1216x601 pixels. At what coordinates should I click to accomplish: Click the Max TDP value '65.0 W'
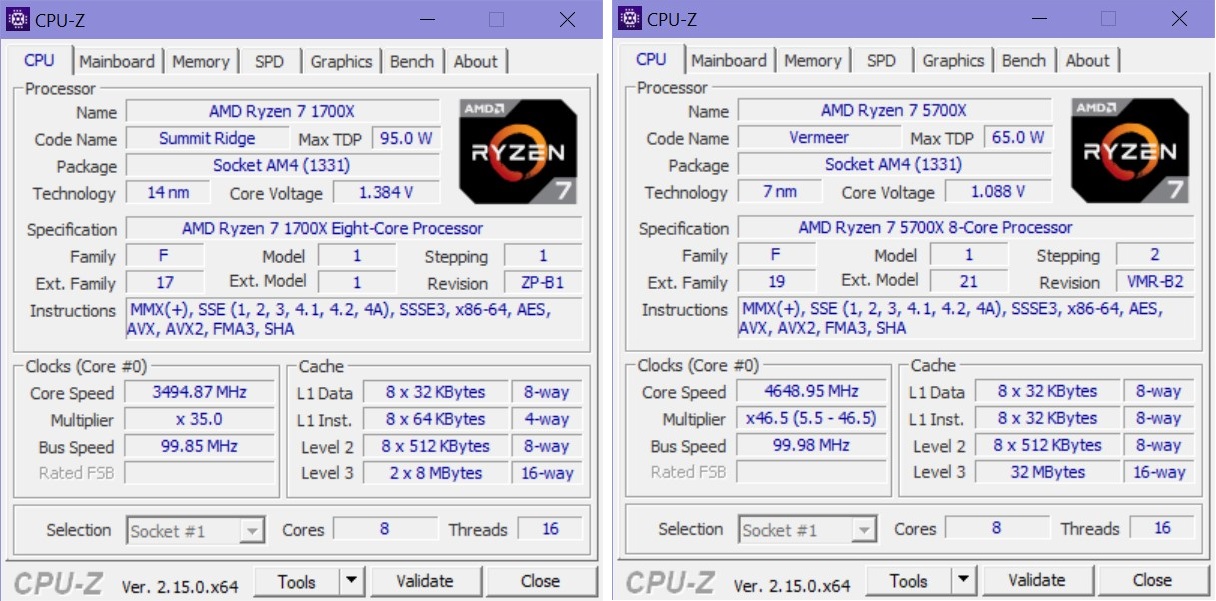(1018, 137)
